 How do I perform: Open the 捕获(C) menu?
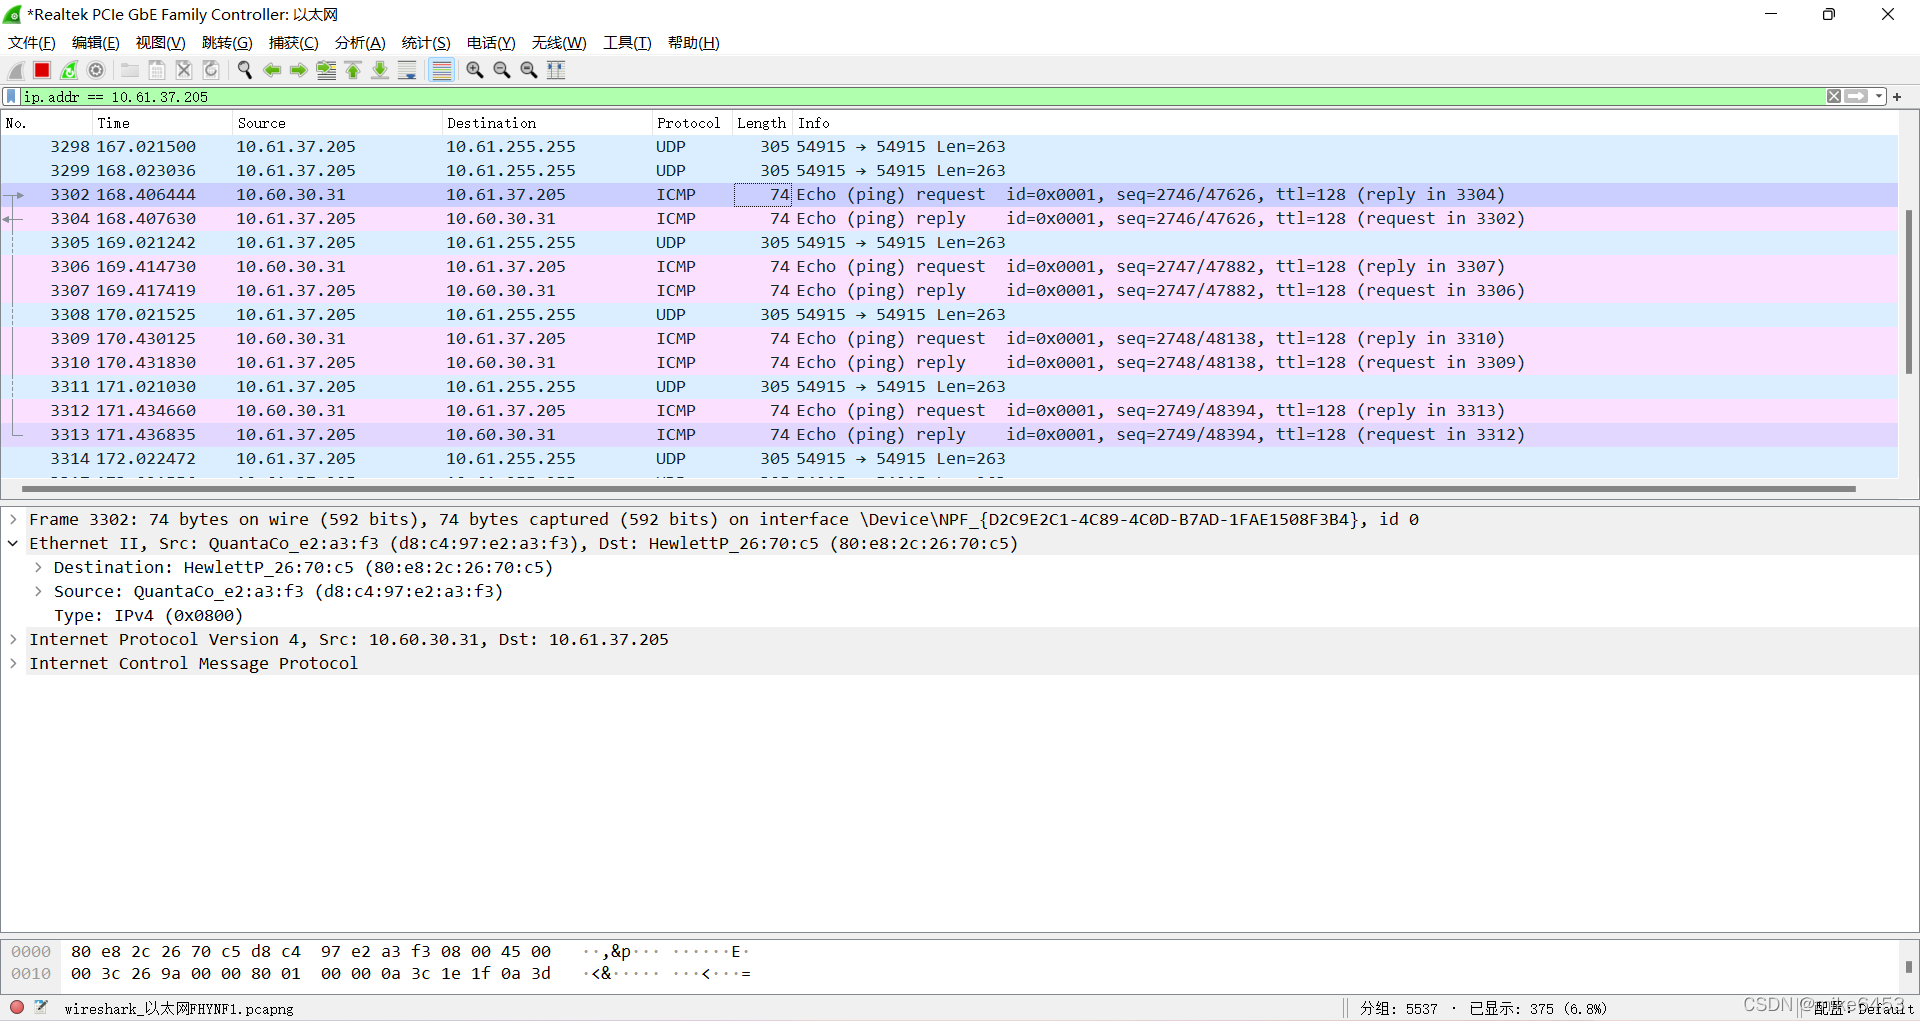(x=294, y=43)
